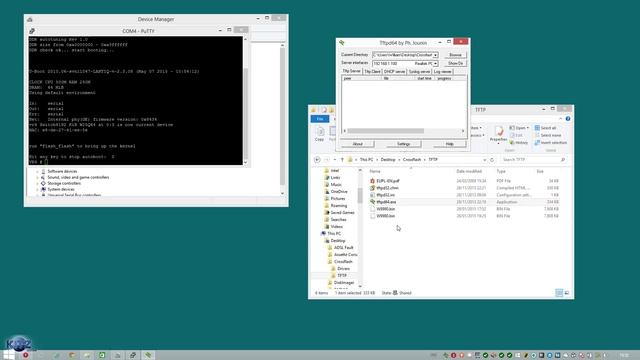Expand Sound, video and game controllers
This screenshot has height=360, width=640.
(38, 178)
